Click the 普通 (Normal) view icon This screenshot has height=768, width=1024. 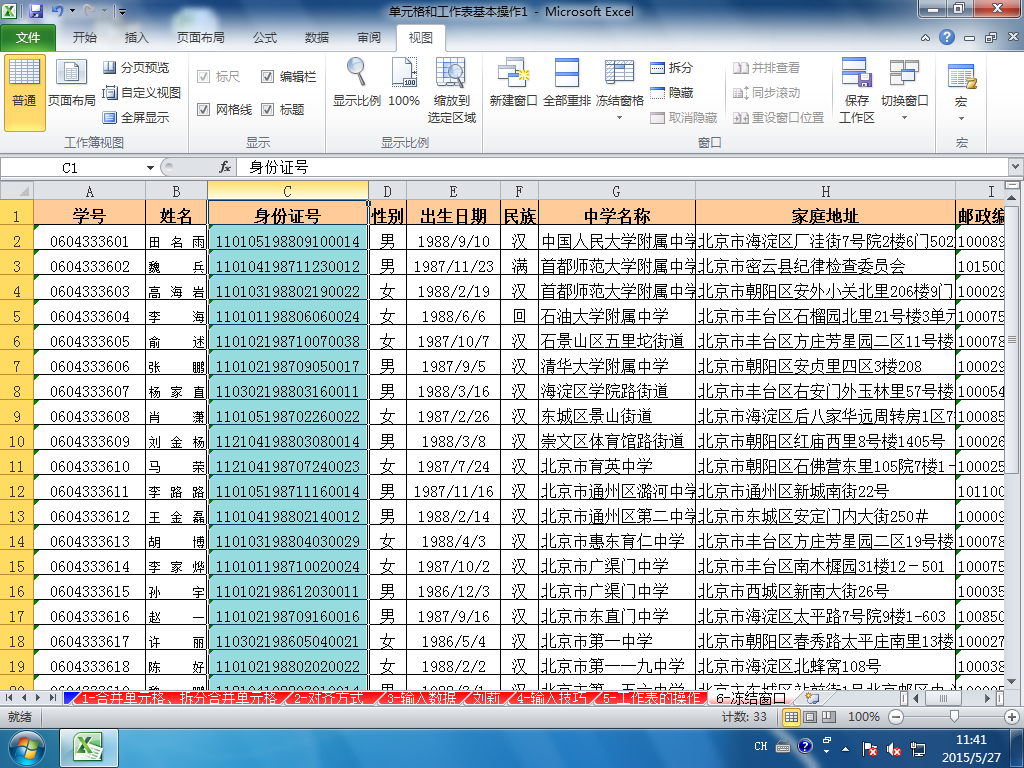tap(25, 91)
